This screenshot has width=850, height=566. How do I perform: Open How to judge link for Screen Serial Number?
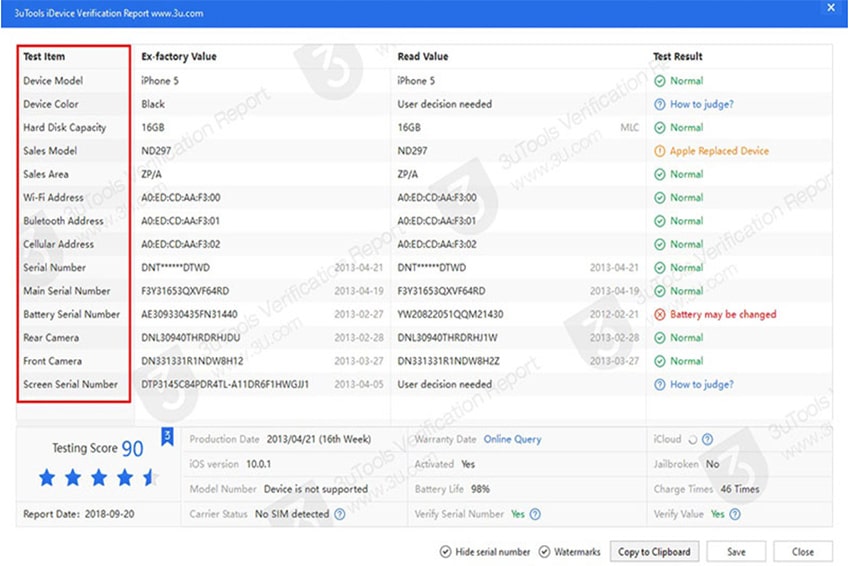point(701,384)
